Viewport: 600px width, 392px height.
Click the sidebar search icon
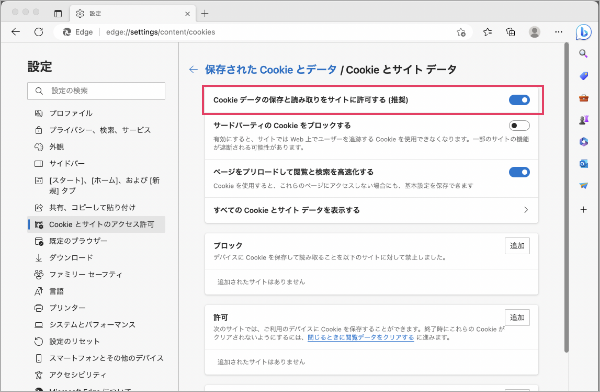coord(583,54)
